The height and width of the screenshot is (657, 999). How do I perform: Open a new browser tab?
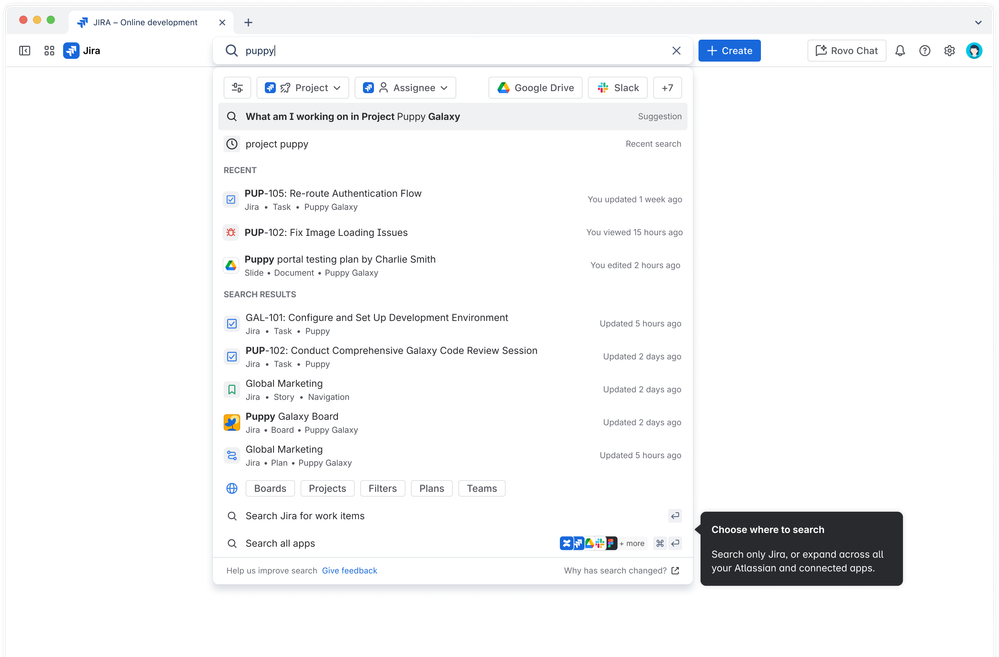(x=248, y=22)
